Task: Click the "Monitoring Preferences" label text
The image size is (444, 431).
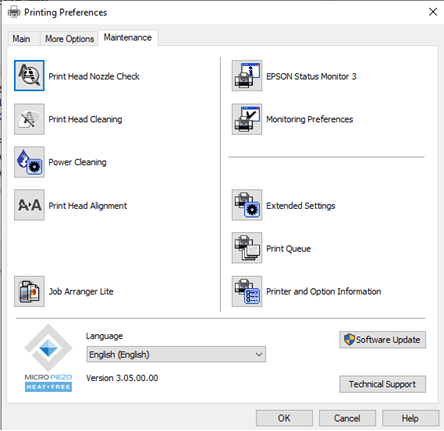Action: 310,119
